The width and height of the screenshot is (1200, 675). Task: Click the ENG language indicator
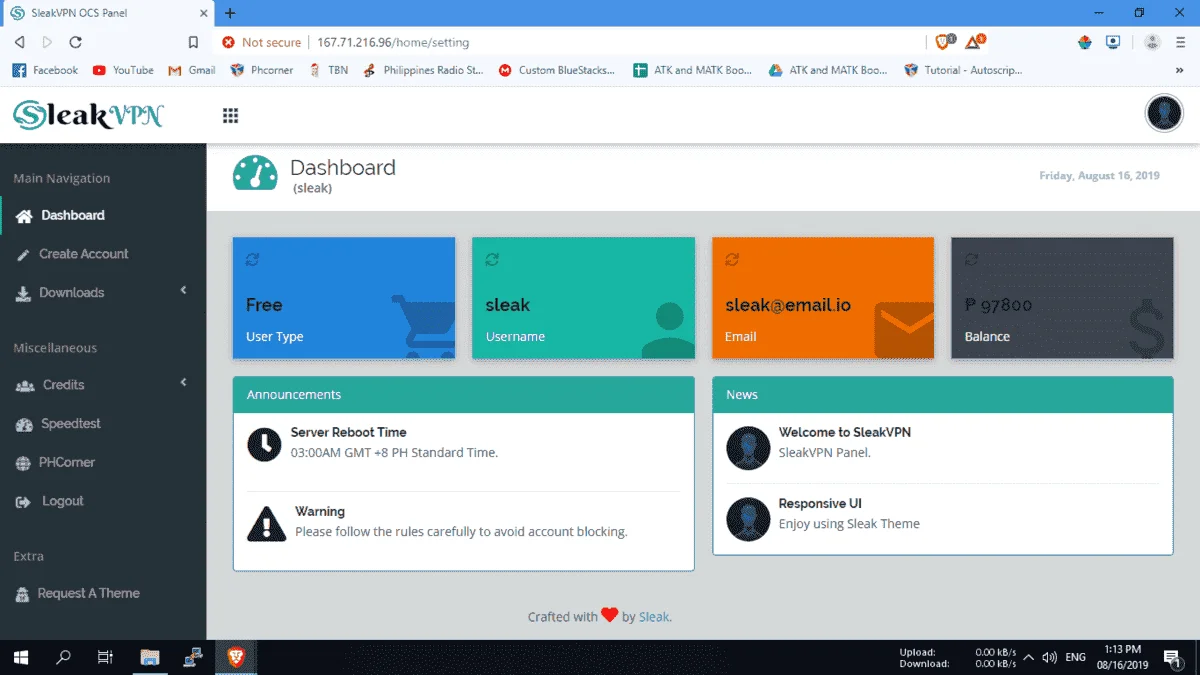1076,657
